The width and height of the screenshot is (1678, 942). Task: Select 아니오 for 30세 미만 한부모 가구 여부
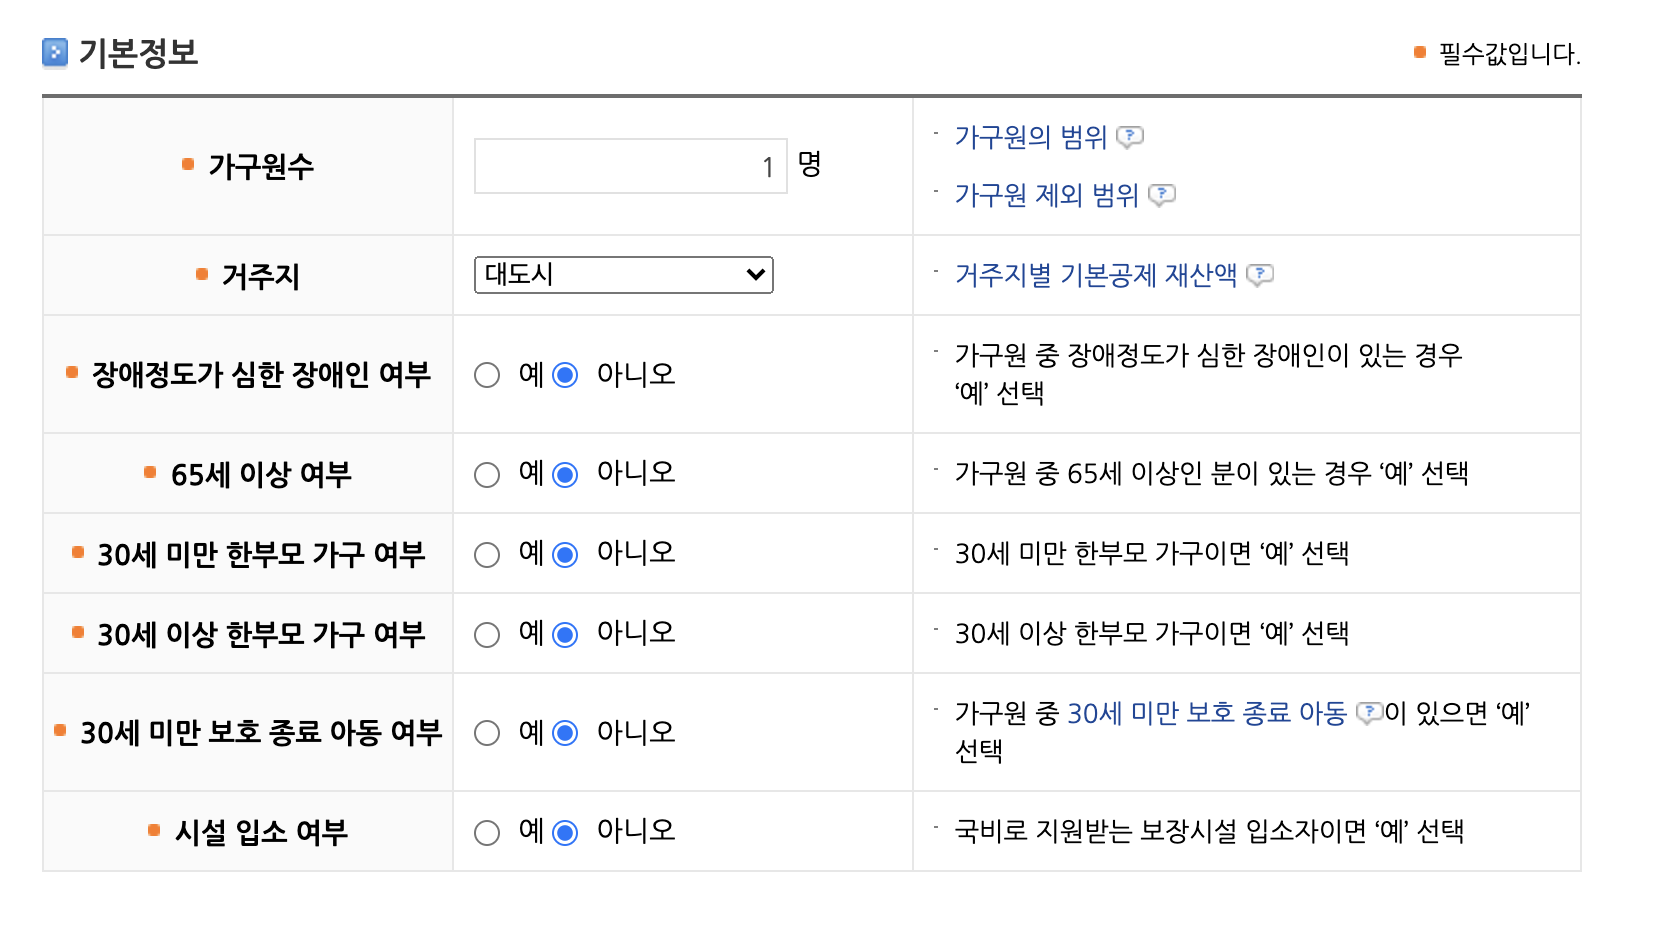(564, 553)
